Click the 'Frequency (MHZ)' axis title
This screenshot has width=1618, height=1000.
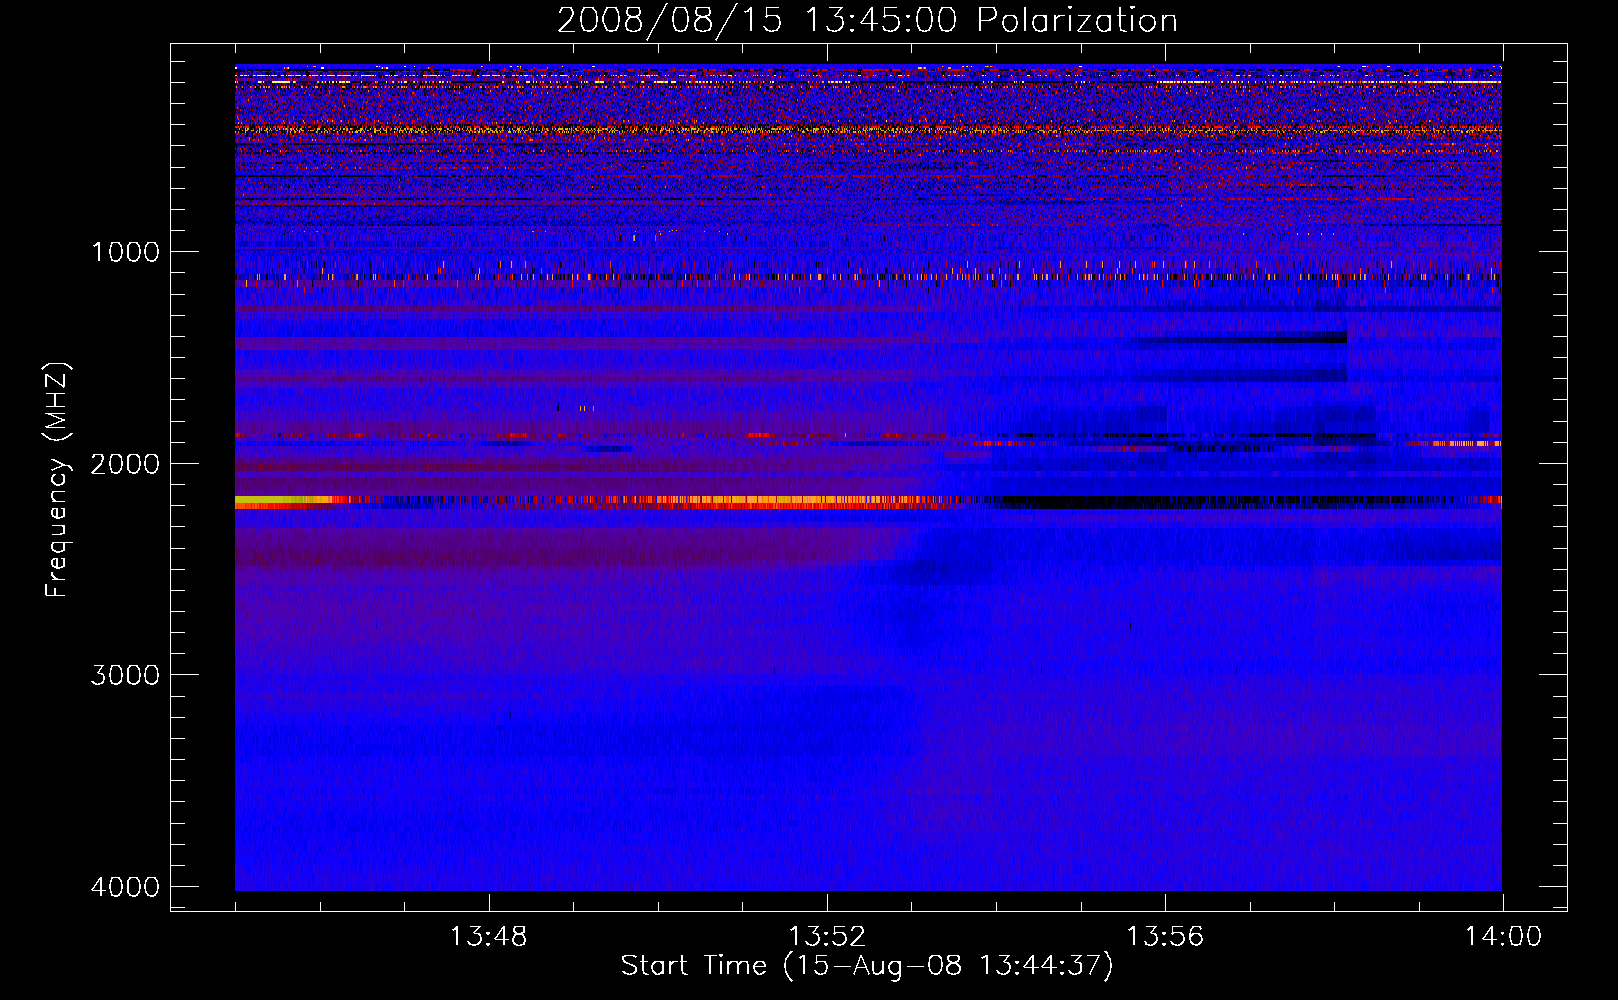(x=57, y=479)
